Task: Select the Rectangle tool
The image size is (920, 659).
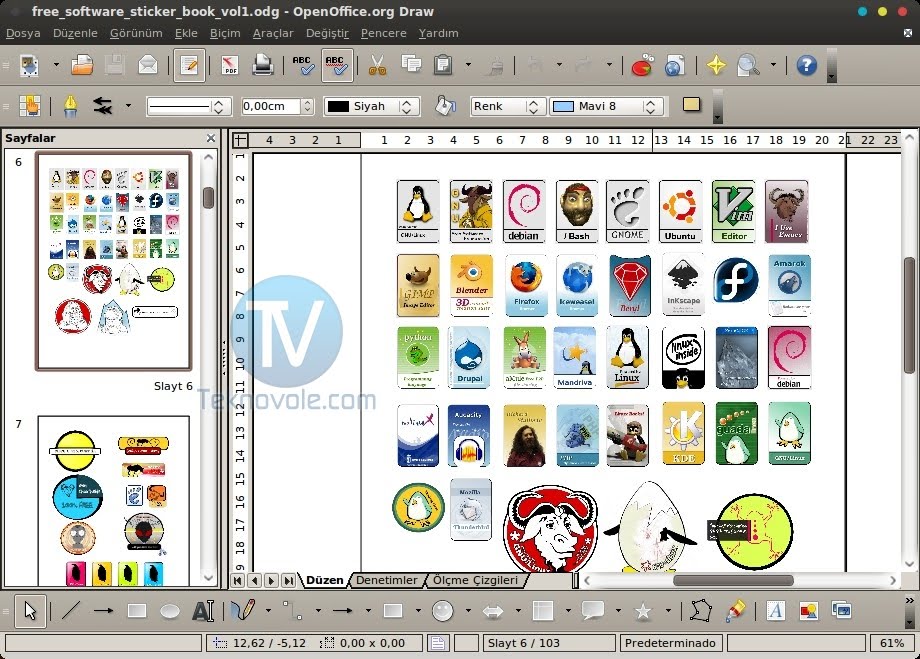Action: [137, 611]
